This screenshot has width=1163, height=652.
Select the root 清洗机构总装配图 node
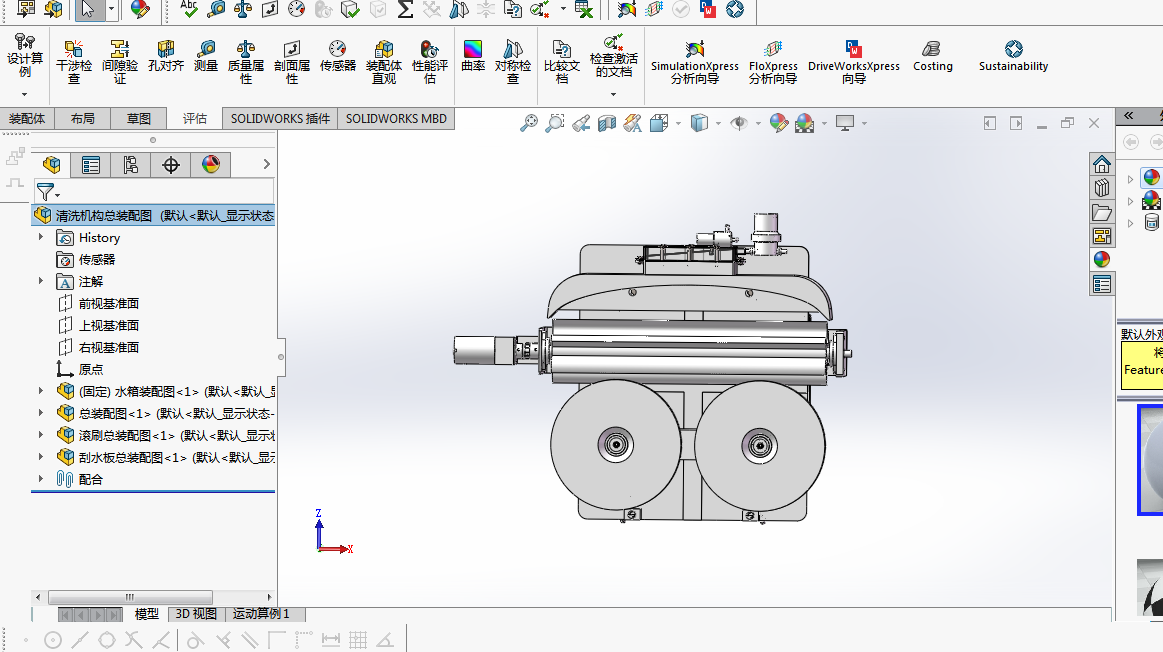click(154, 216)
